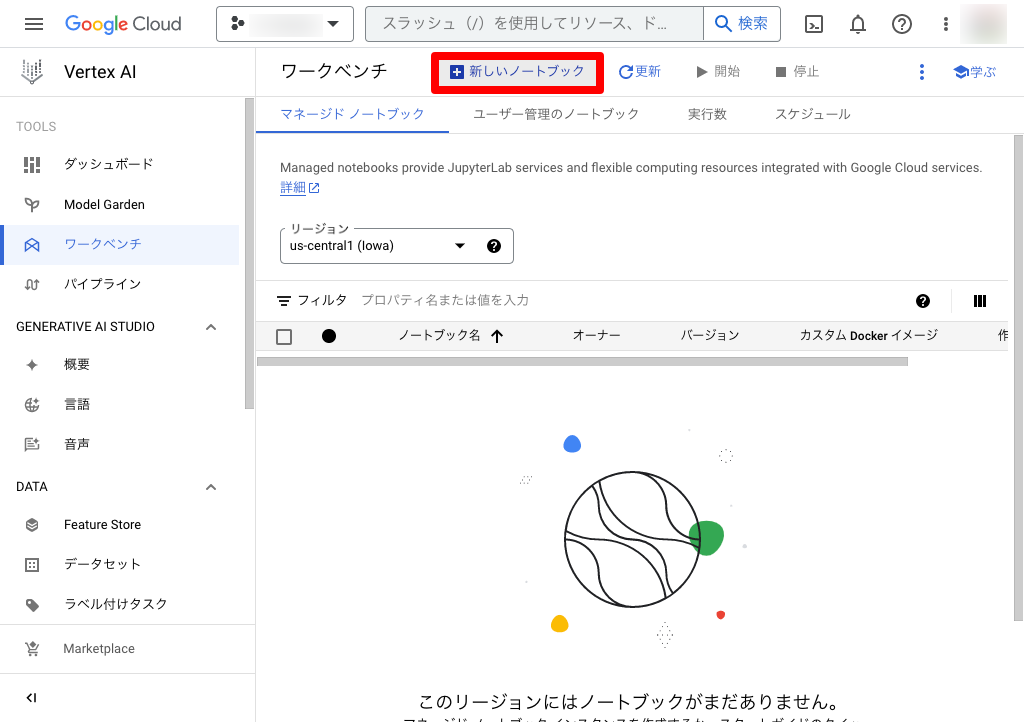Open the Workbench more options menu
The image size is (1024, 722).
(922, 72)
